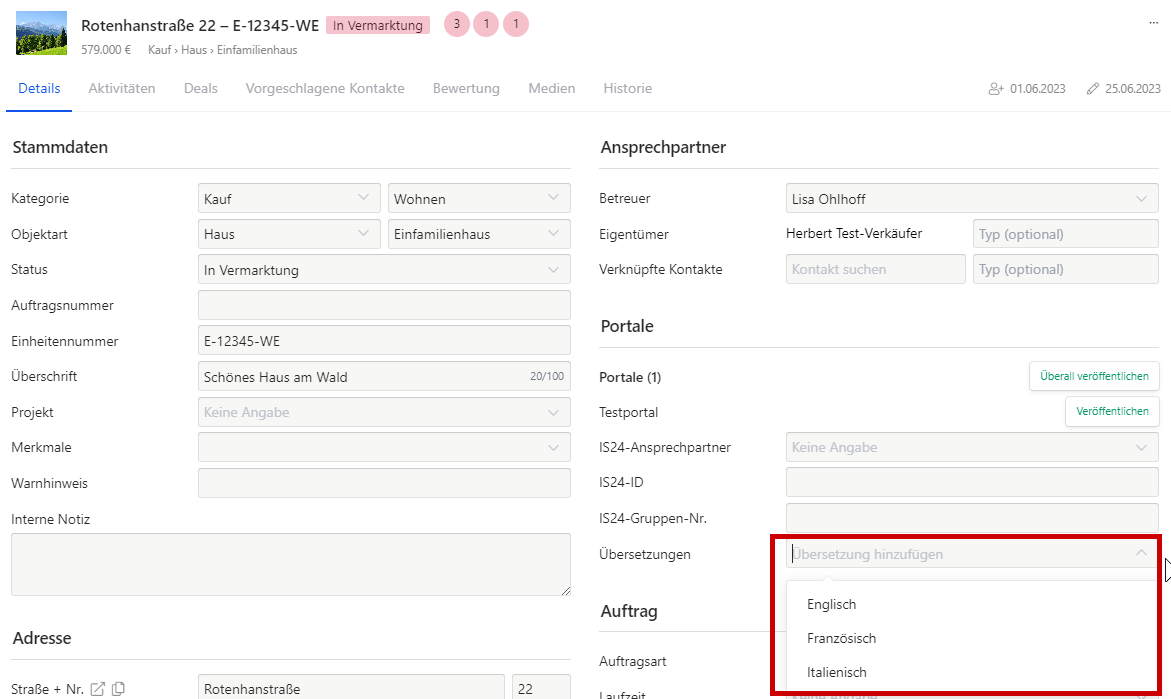Select Englisch from the translation list
The width and height of the screenshot is (1171, 699).
(x=832, y=604)
